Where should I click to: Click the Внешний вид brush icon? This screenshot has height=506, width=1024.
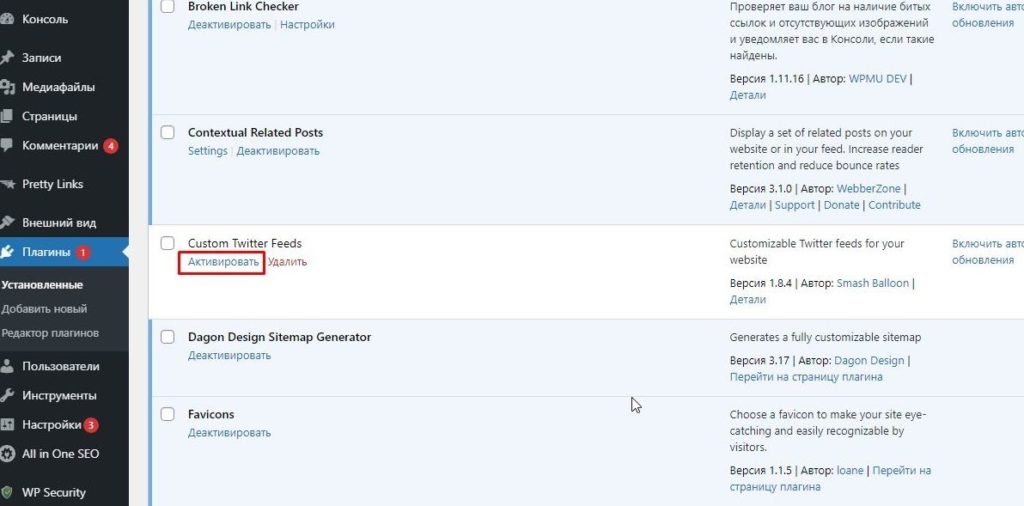point(7,222)
